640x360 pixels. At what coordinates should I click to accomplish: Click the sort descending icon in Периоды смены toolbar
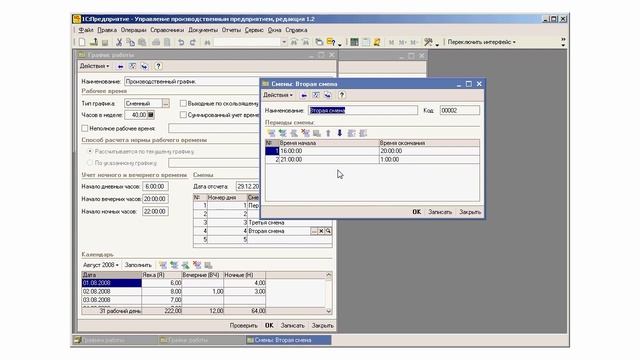363,133
